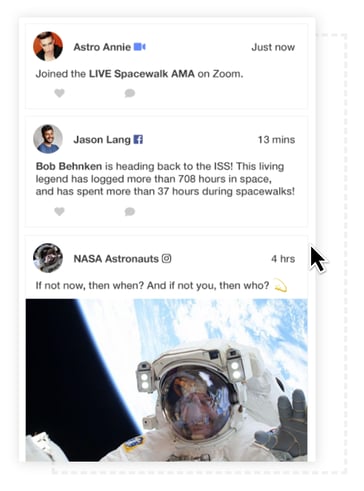This screenshot has height=491, width=364.
Task: Like Astro Annie's post with heart icon
Action: 59,93
